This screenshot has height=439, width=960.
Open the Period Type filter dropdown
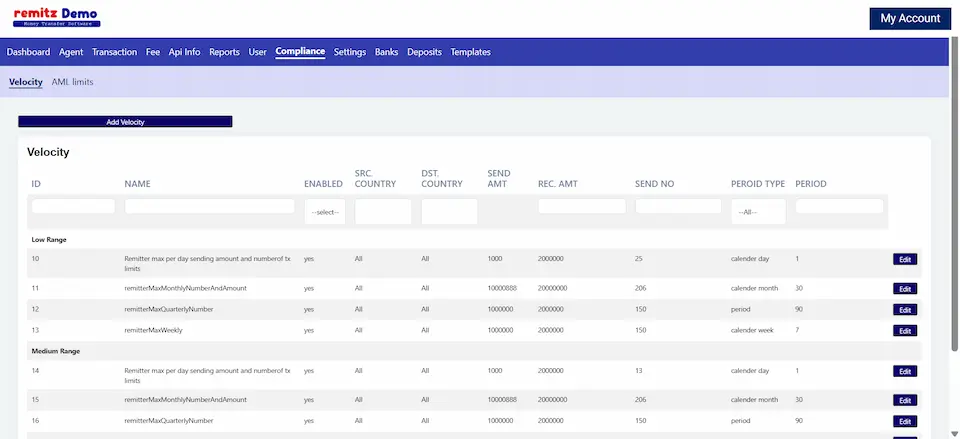pos(758,212)
